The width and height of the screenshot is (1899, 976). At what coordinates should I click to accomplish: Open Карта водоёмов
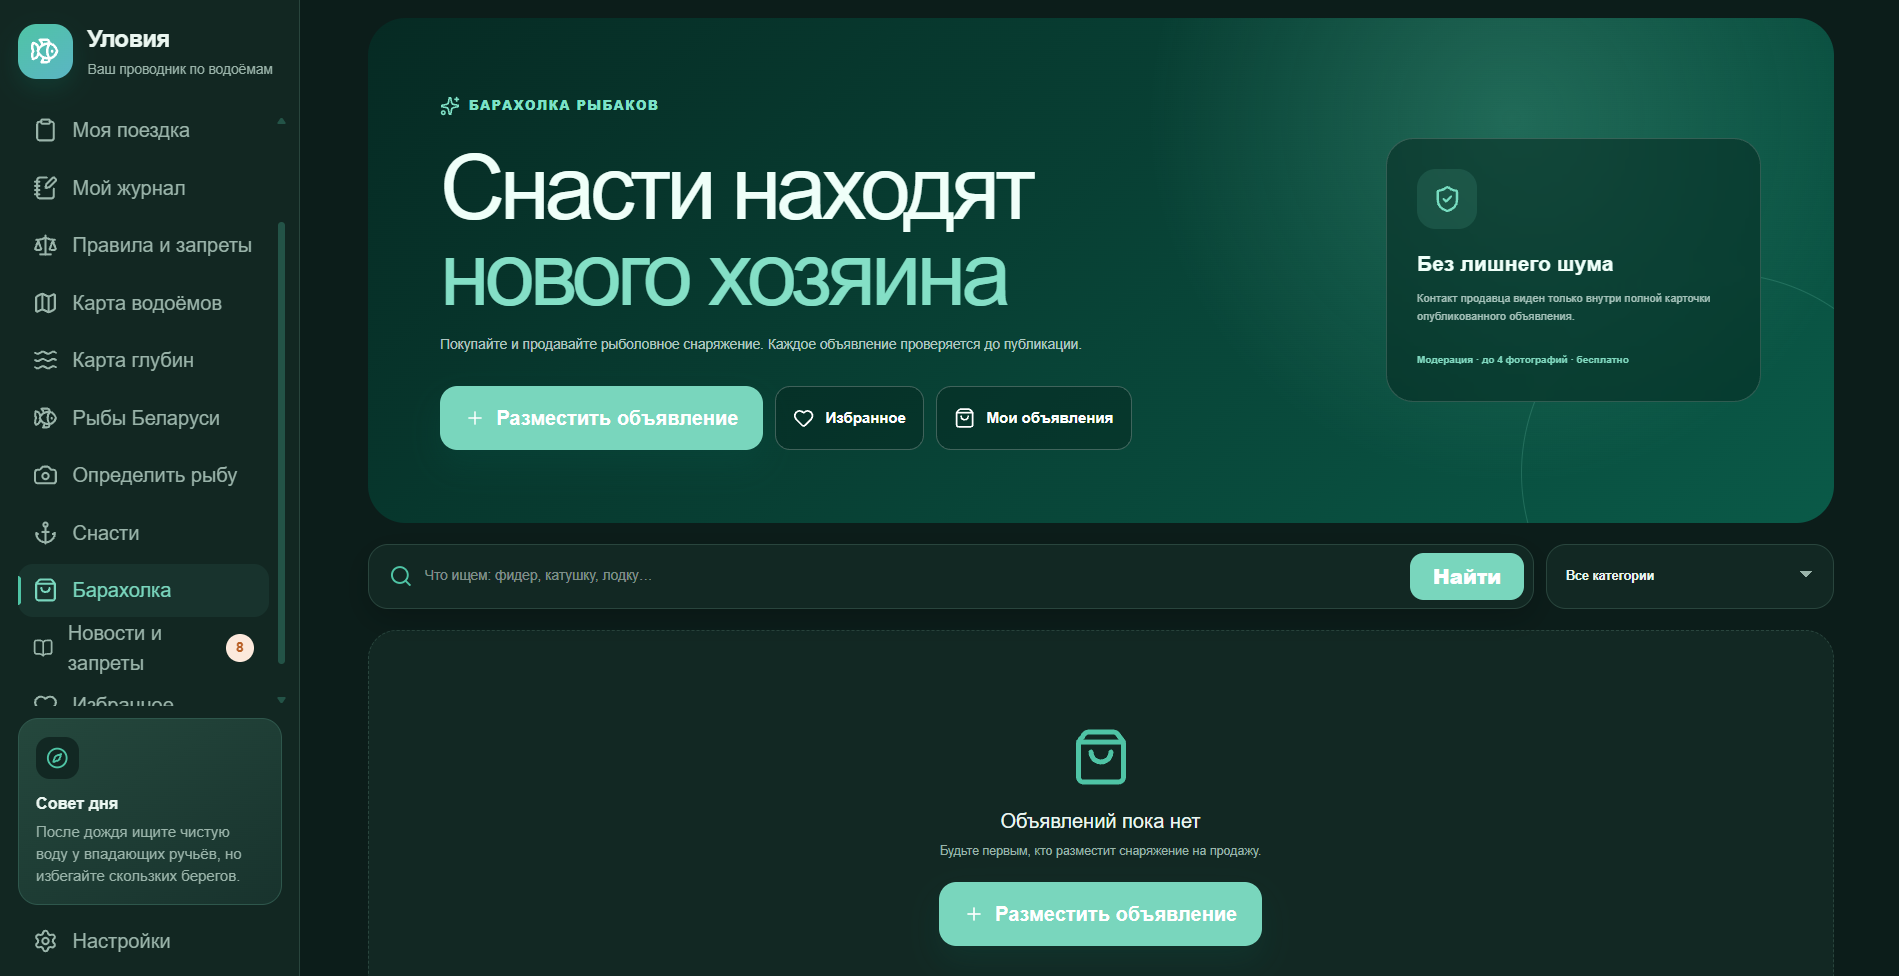click(143, 303)
